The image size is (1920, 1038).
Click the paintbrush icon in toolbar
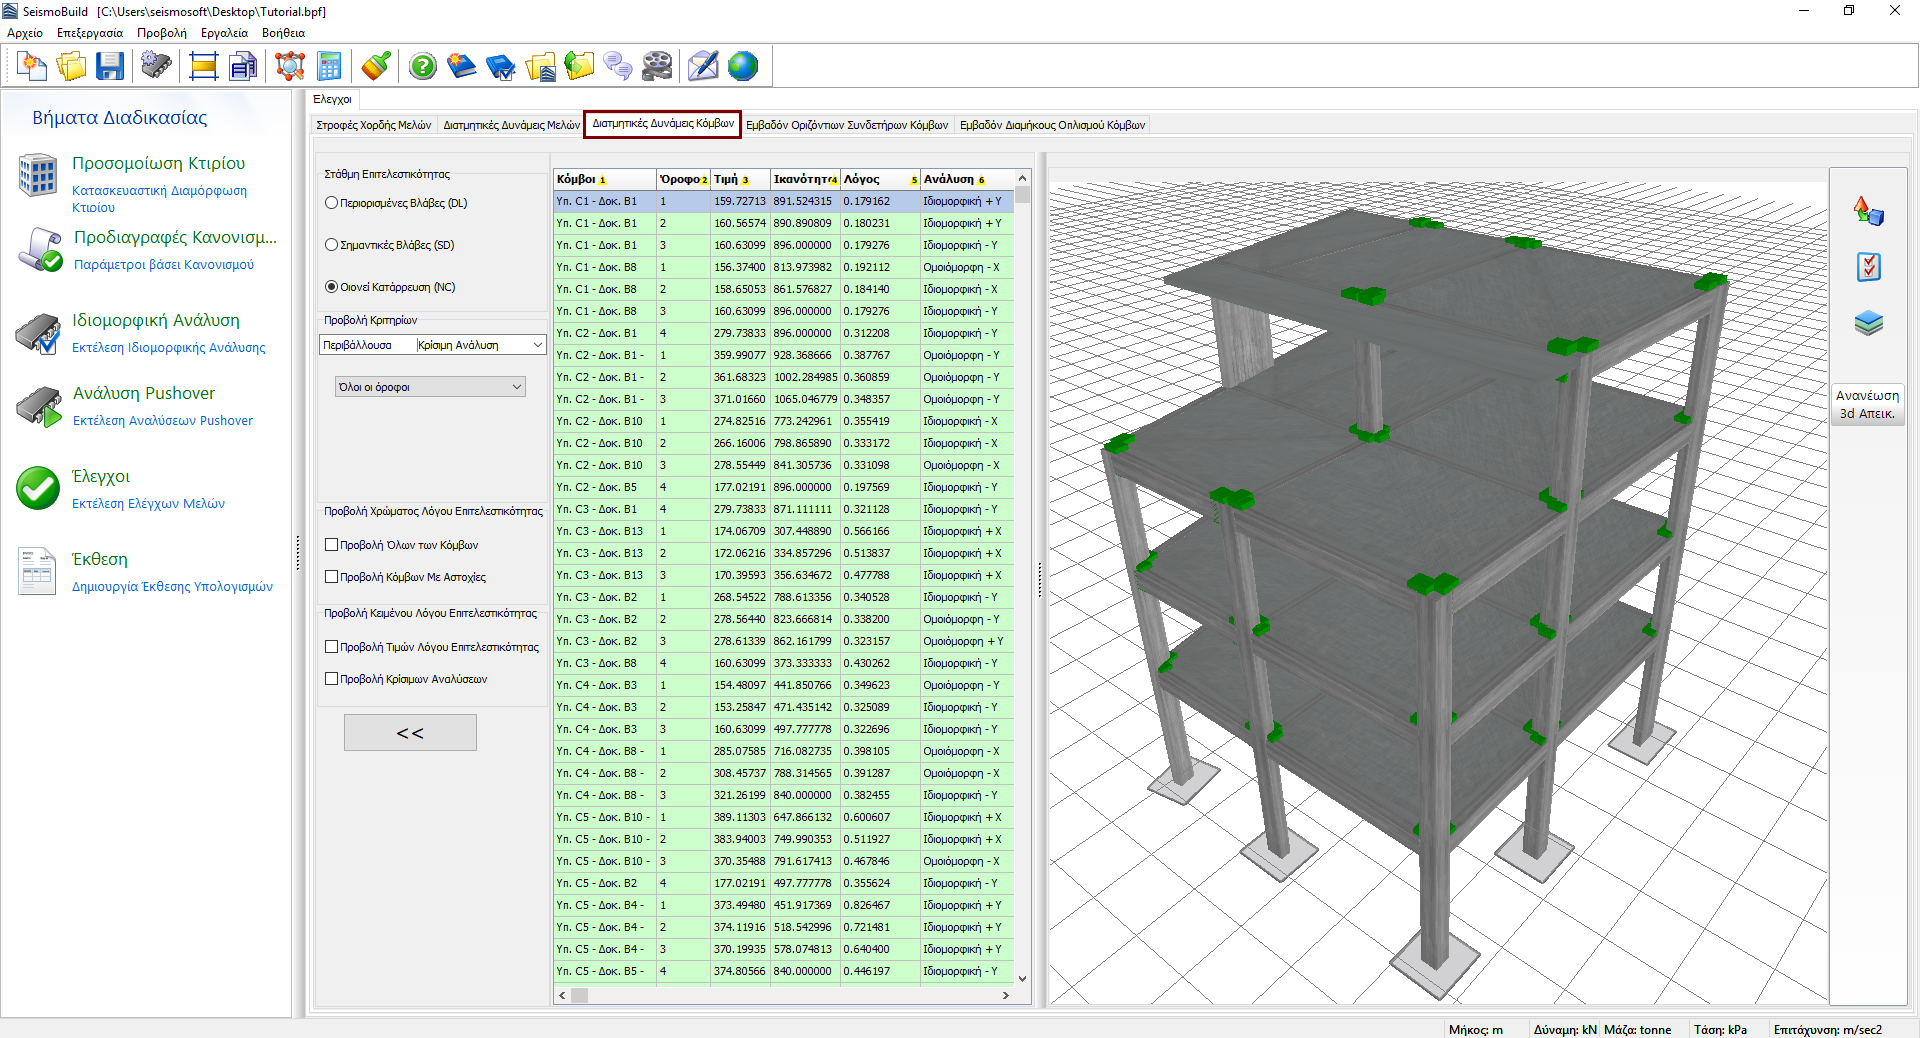[376, 67]
